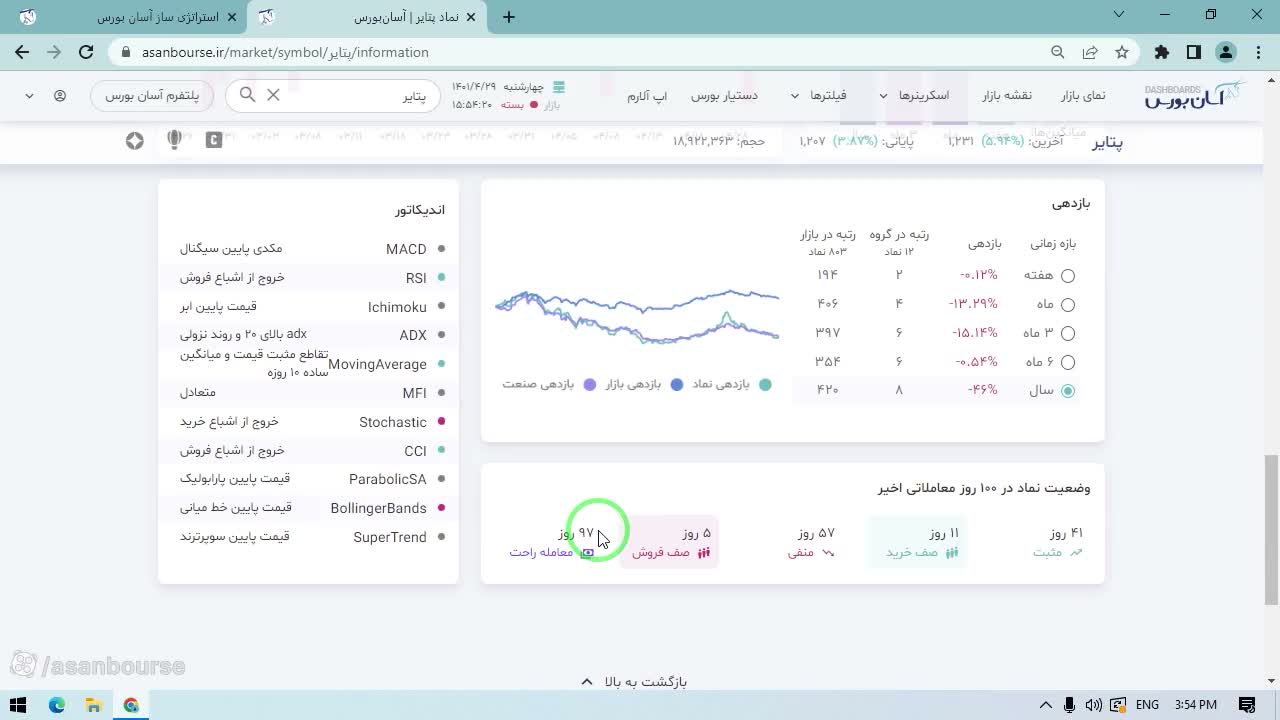Image resolution: width=1280 pixels, height=720 pixels.
Task: Open Chrome extensions puzzle icon
Action: (1161, 52)
